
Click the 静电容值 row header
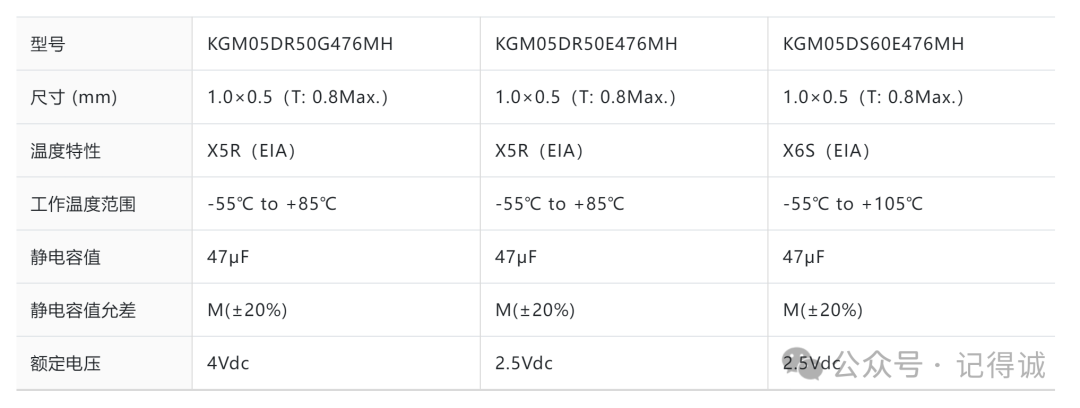[x=65, y=257]
